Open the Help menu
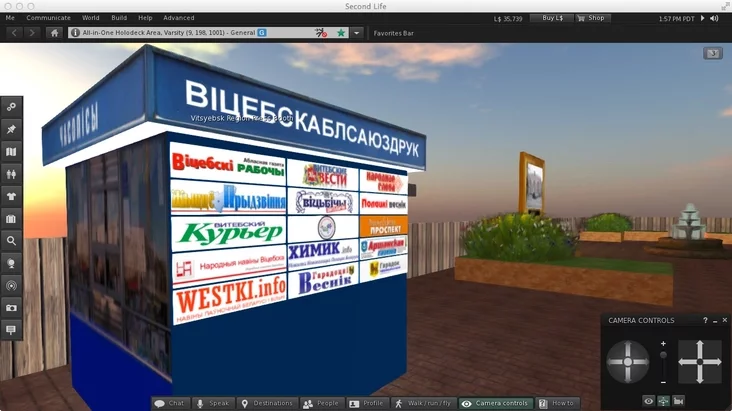This screenshot has height=411, width=732. pos(145,18)
